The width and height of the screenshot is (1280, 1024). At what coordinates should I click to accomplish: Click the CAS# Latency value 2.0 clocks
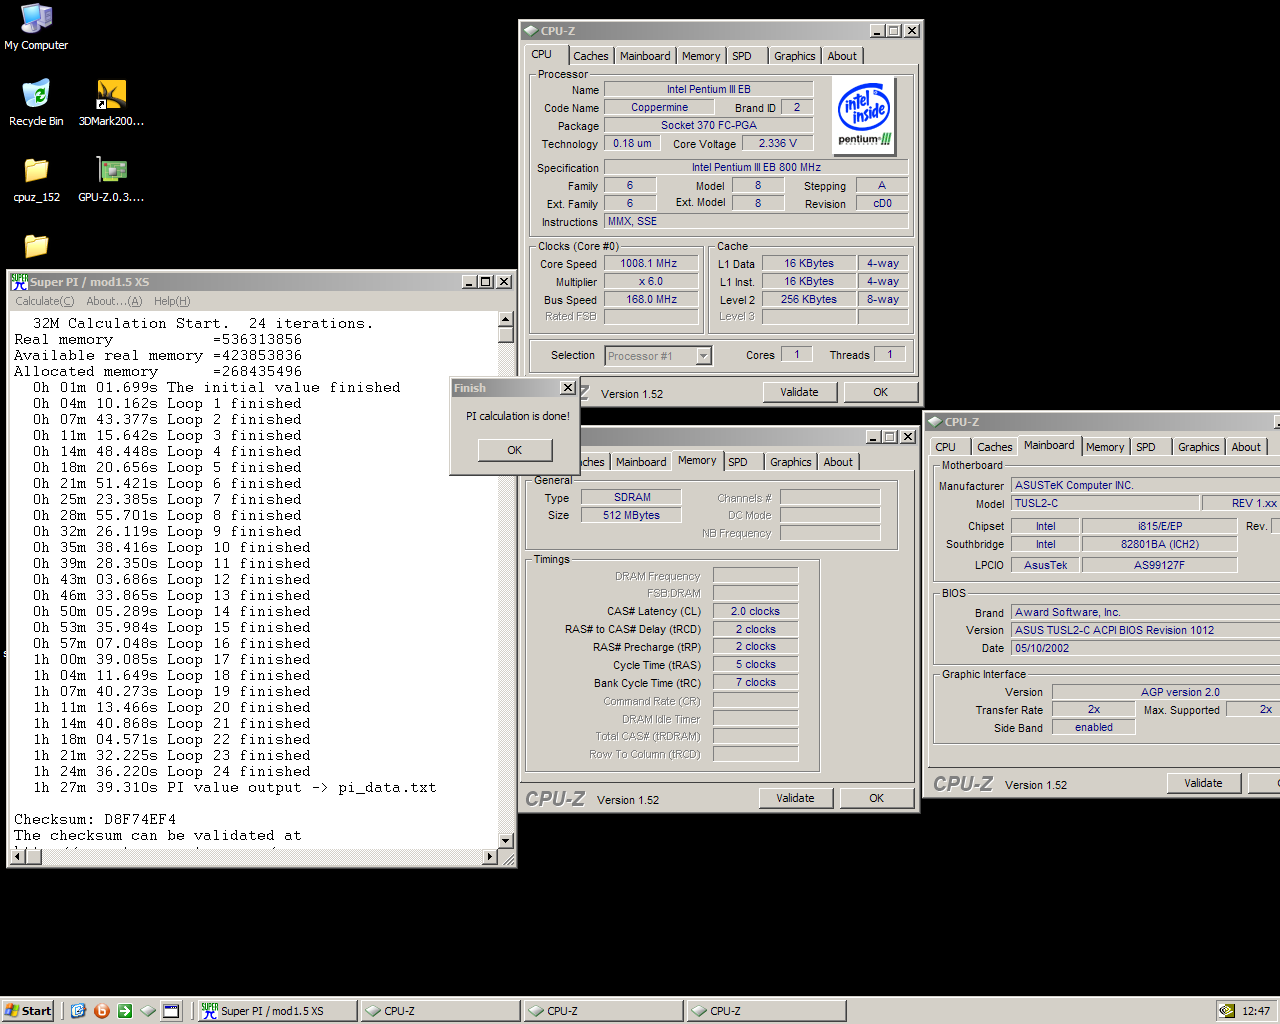(x=755, y=612)
